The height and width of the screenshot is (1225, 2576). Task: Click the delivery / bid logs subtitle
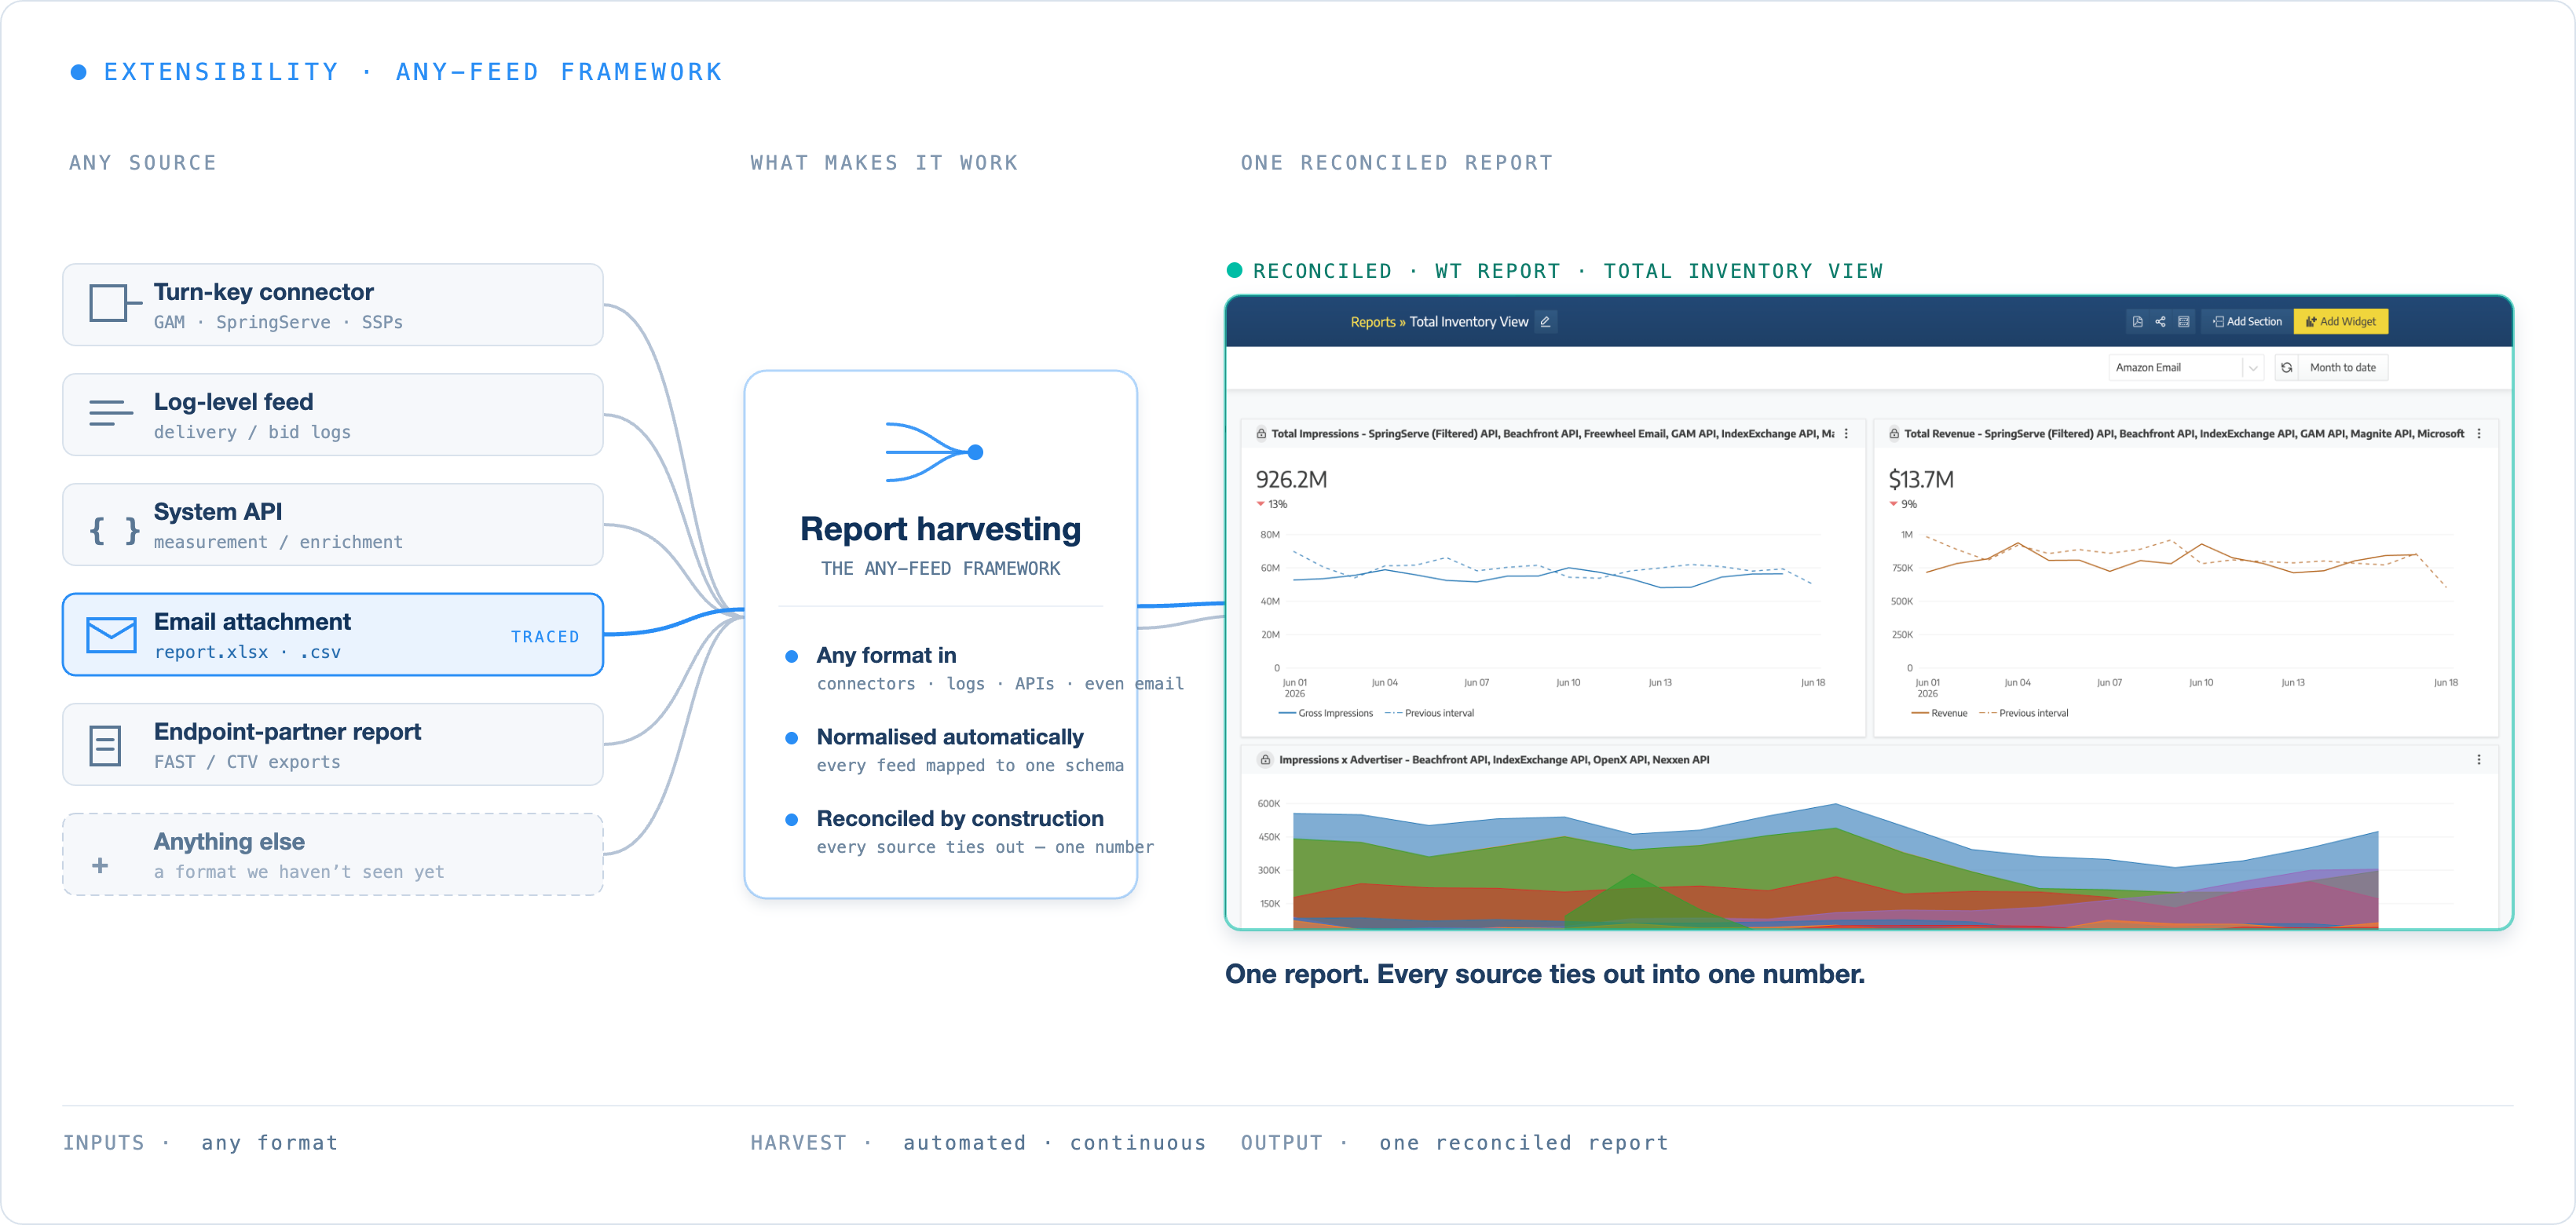click(252, 432)
